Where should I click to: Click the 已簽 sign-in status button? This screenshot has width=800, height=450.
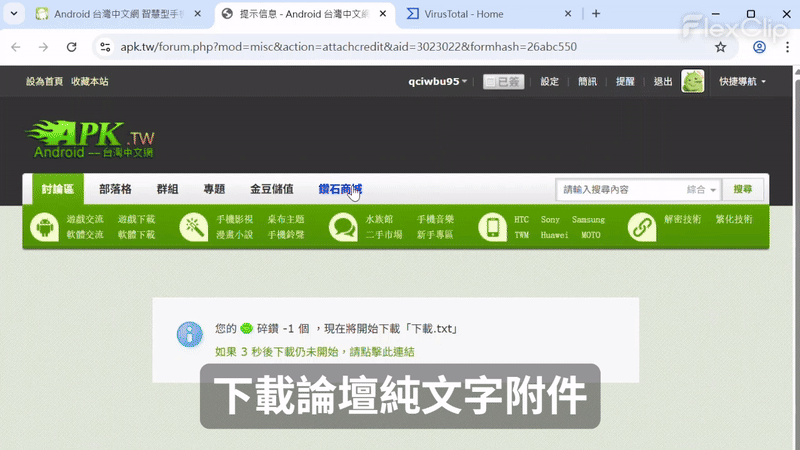coord(503,82)
